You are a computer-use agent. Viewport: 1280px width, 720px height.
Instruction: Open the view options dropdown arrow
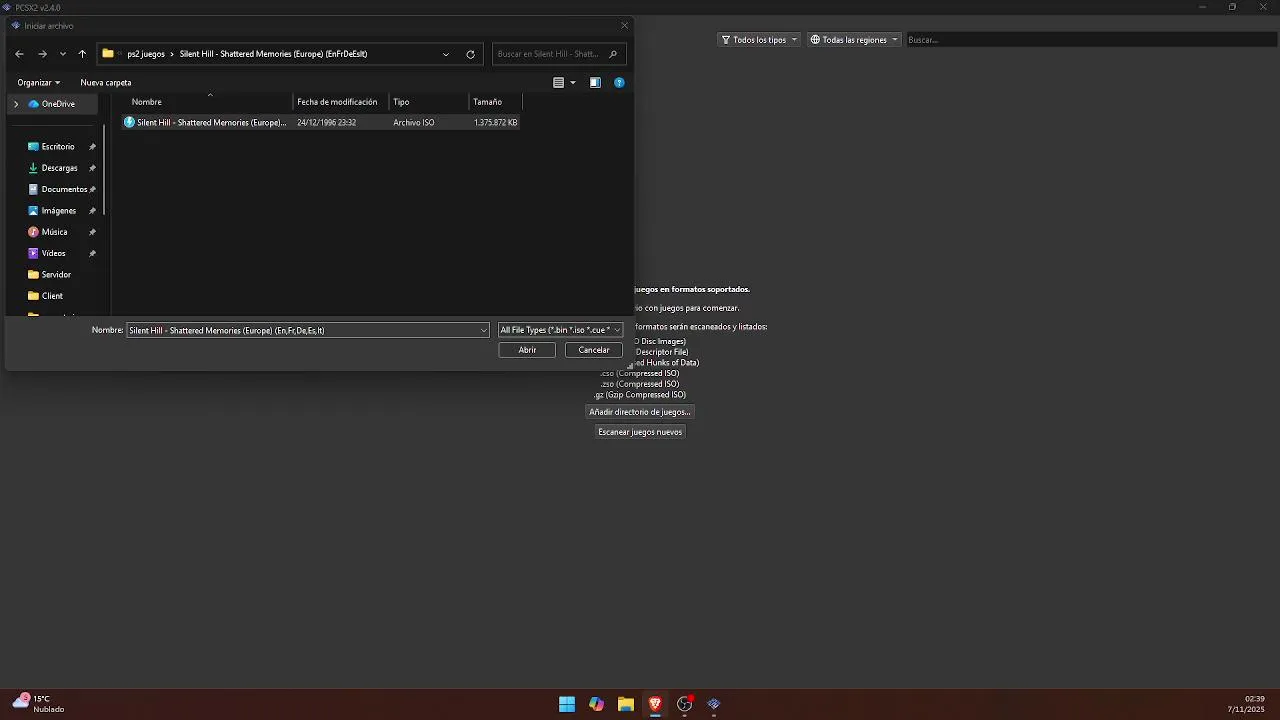573,83
